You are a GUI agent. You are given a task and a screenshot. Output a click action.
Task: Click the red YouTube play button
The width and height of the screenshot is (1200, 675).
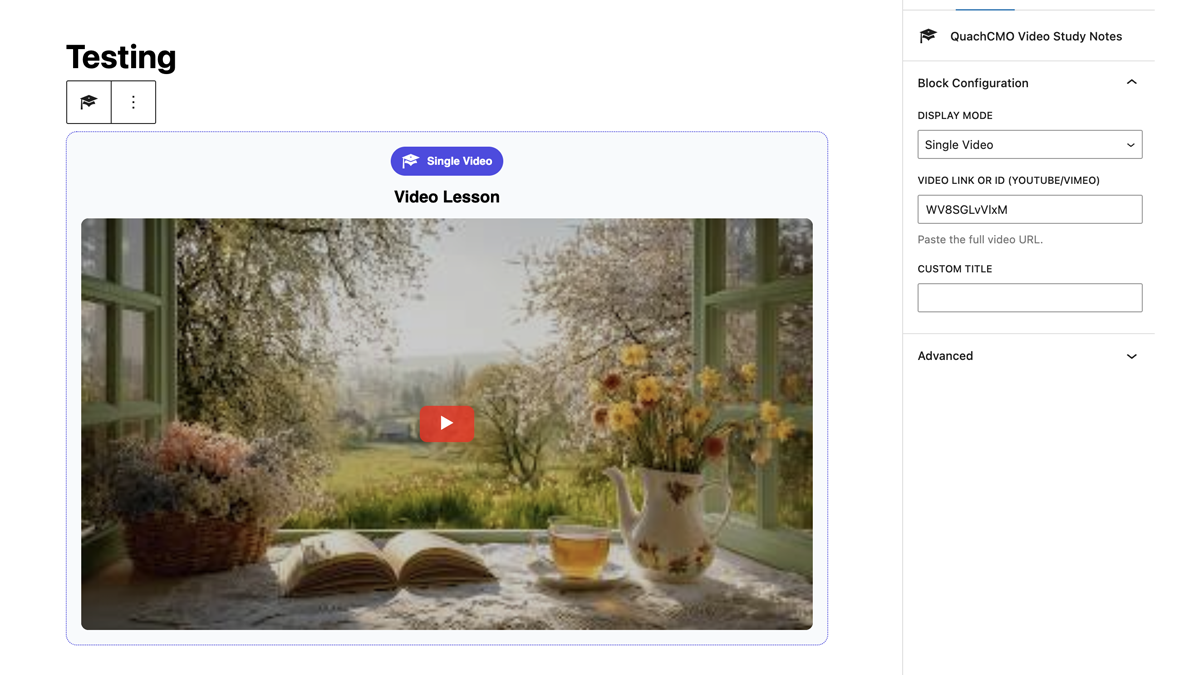tap(446, 423)
